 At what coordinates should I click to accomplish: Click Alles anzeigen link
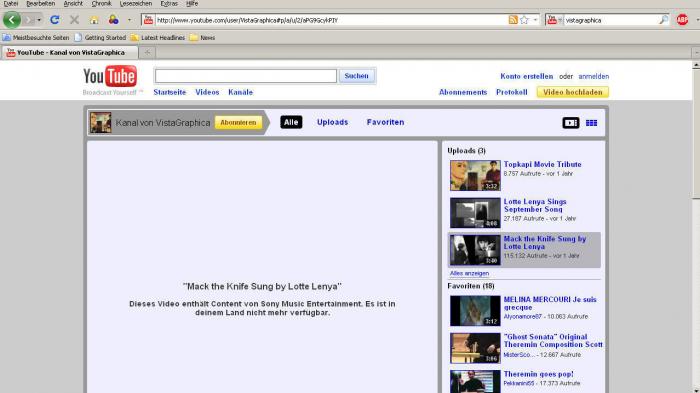tap(469, 273)
